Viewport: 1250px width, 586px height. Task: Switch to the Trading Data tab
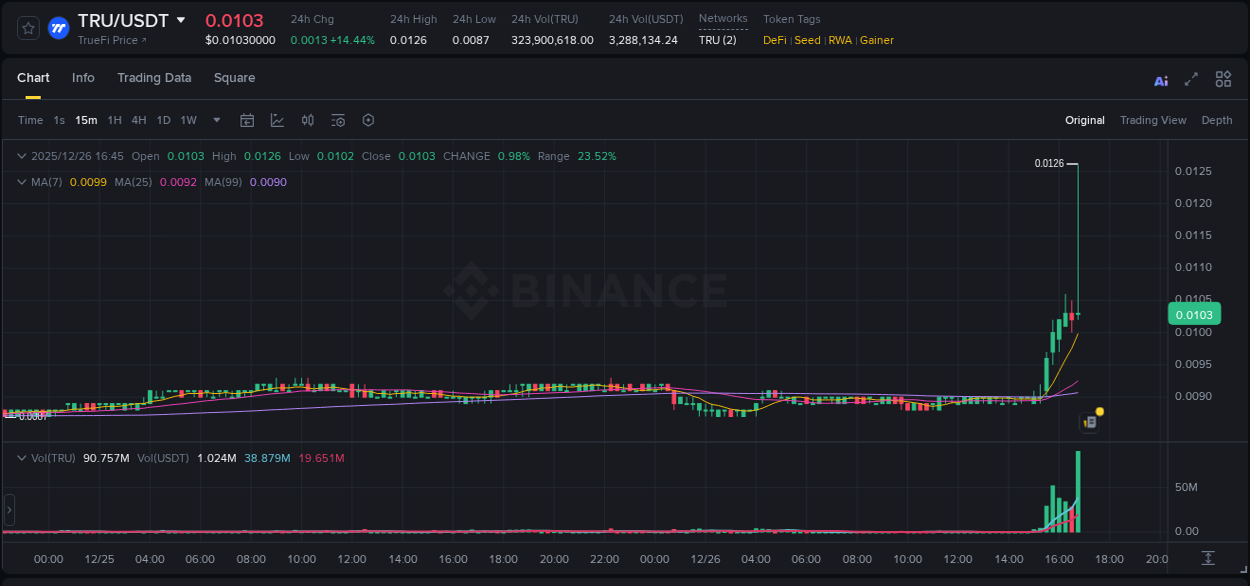click(154, 78)
